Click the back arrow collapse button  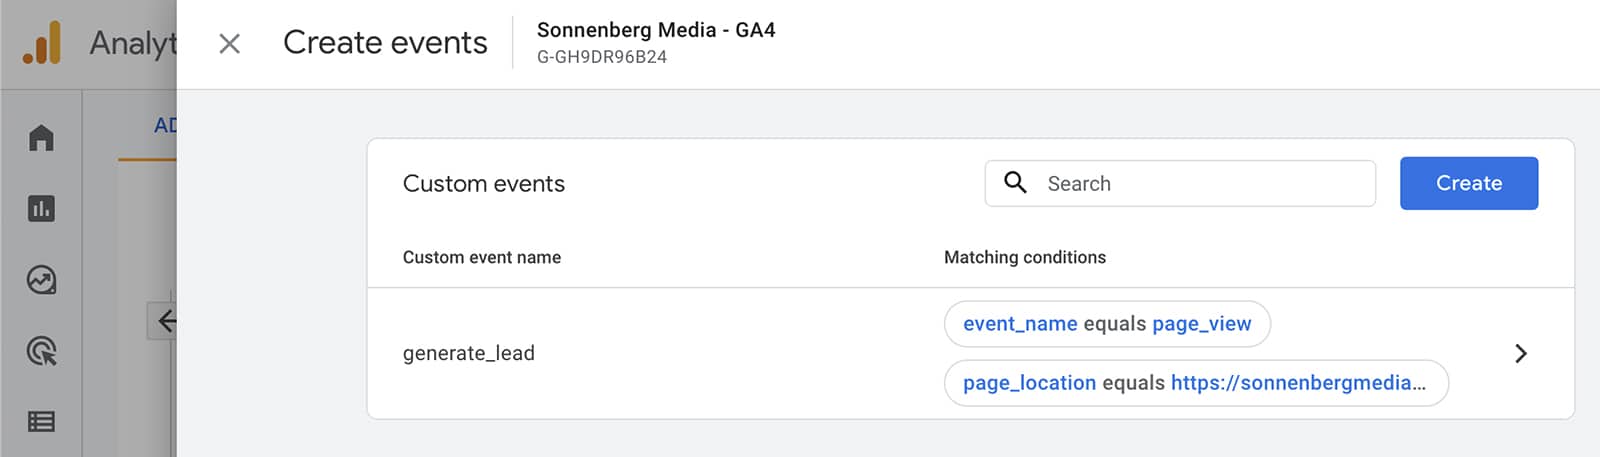coord(164,321)
